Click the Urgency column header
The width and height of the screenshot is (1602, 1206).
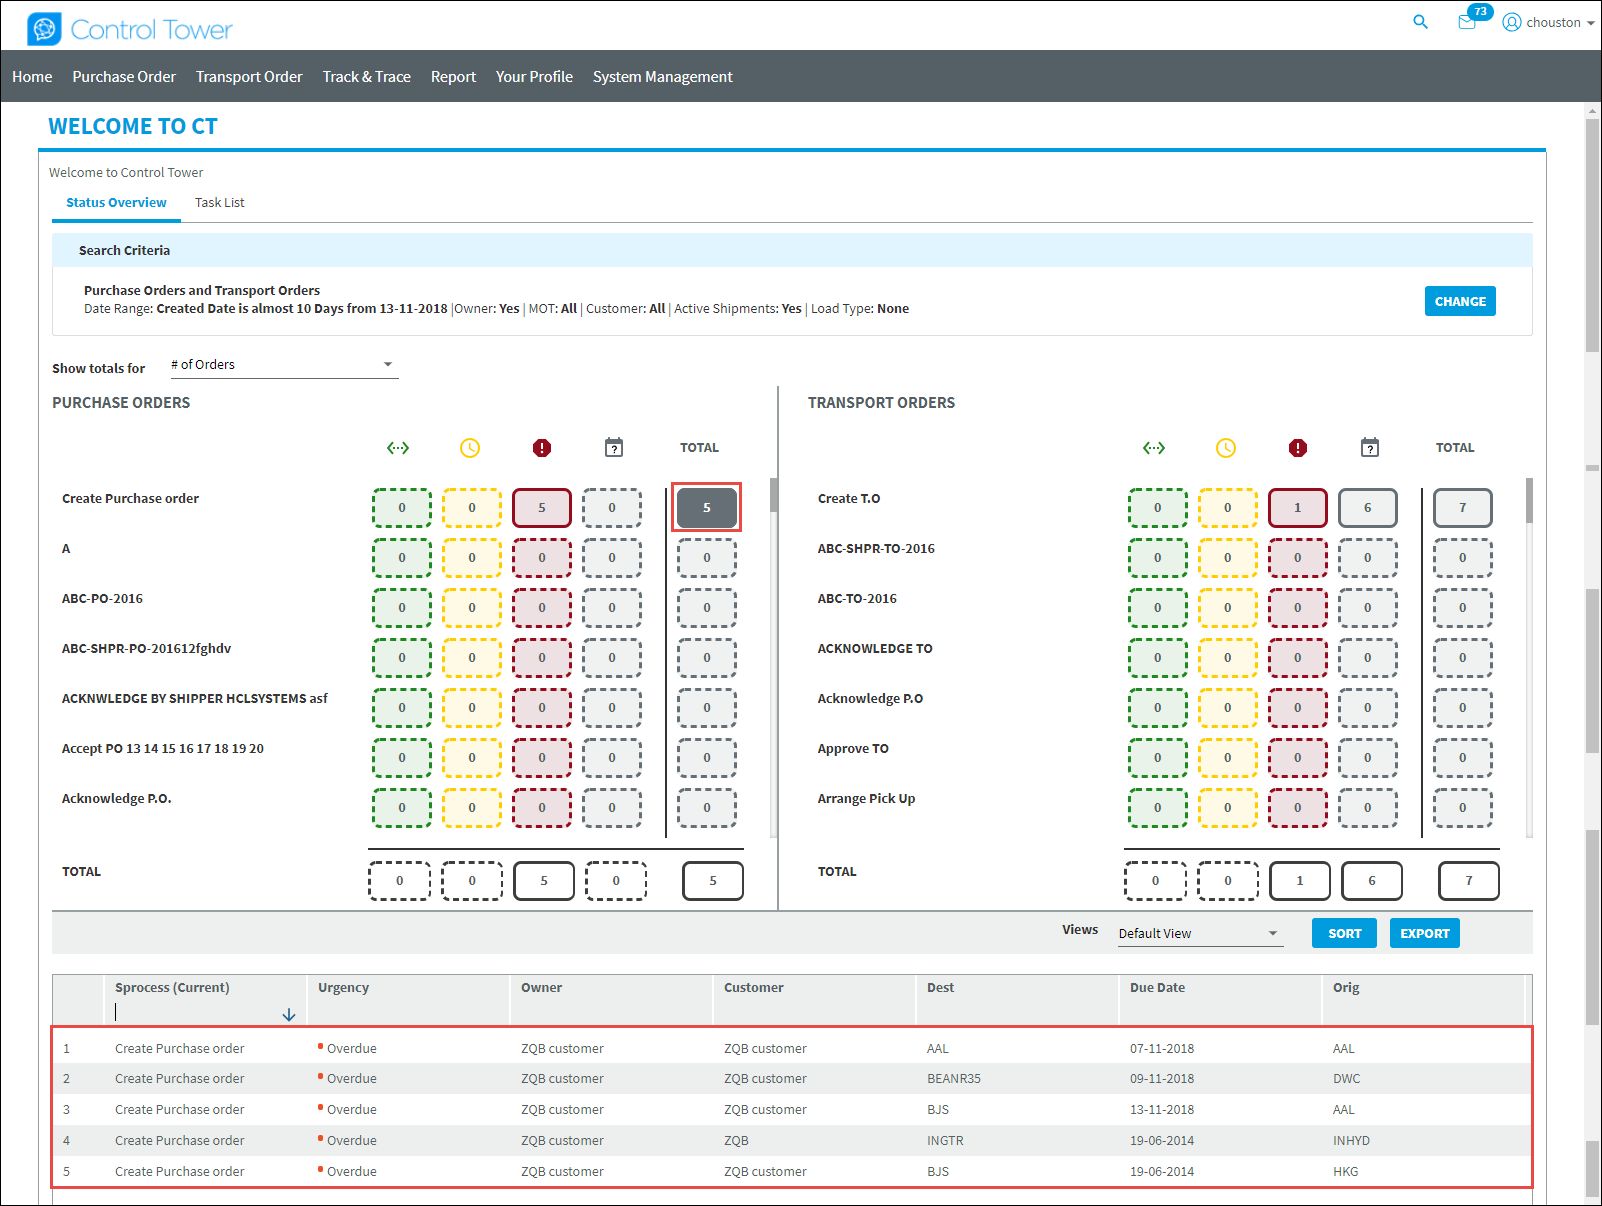343,987
